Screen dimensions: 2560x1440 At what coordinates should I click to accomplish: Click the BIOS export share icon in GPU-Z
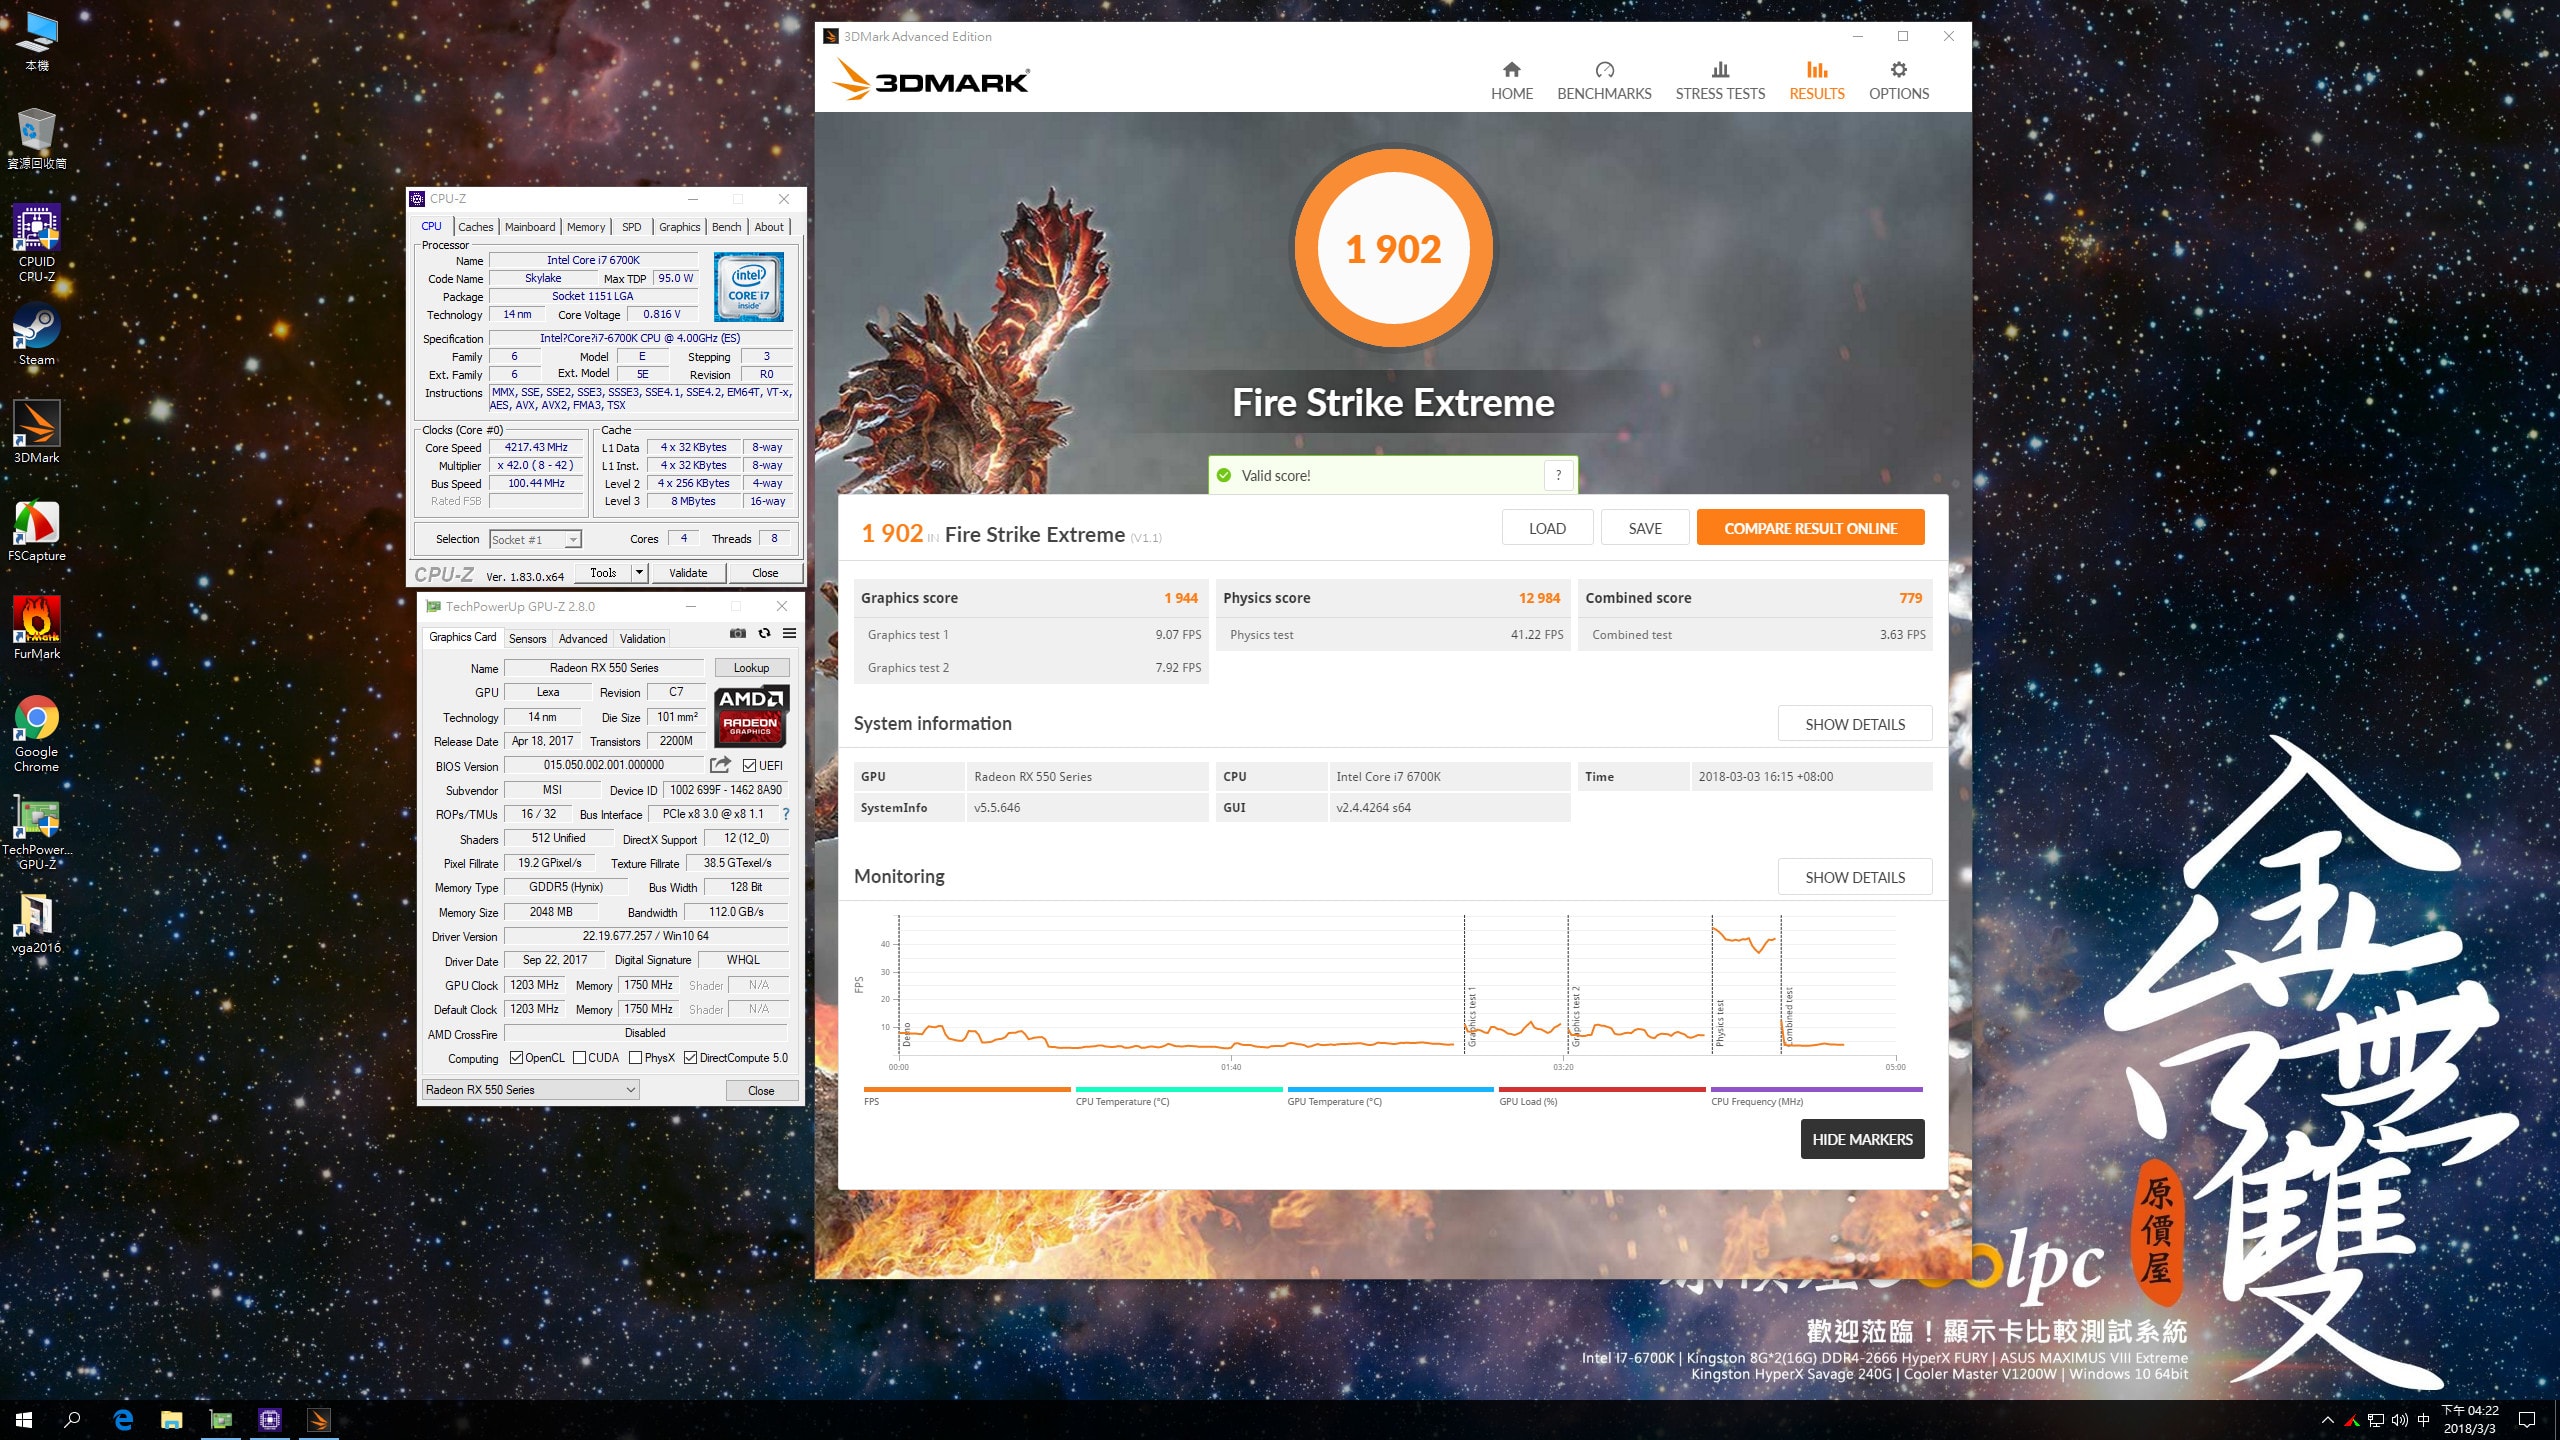[720, 765]
